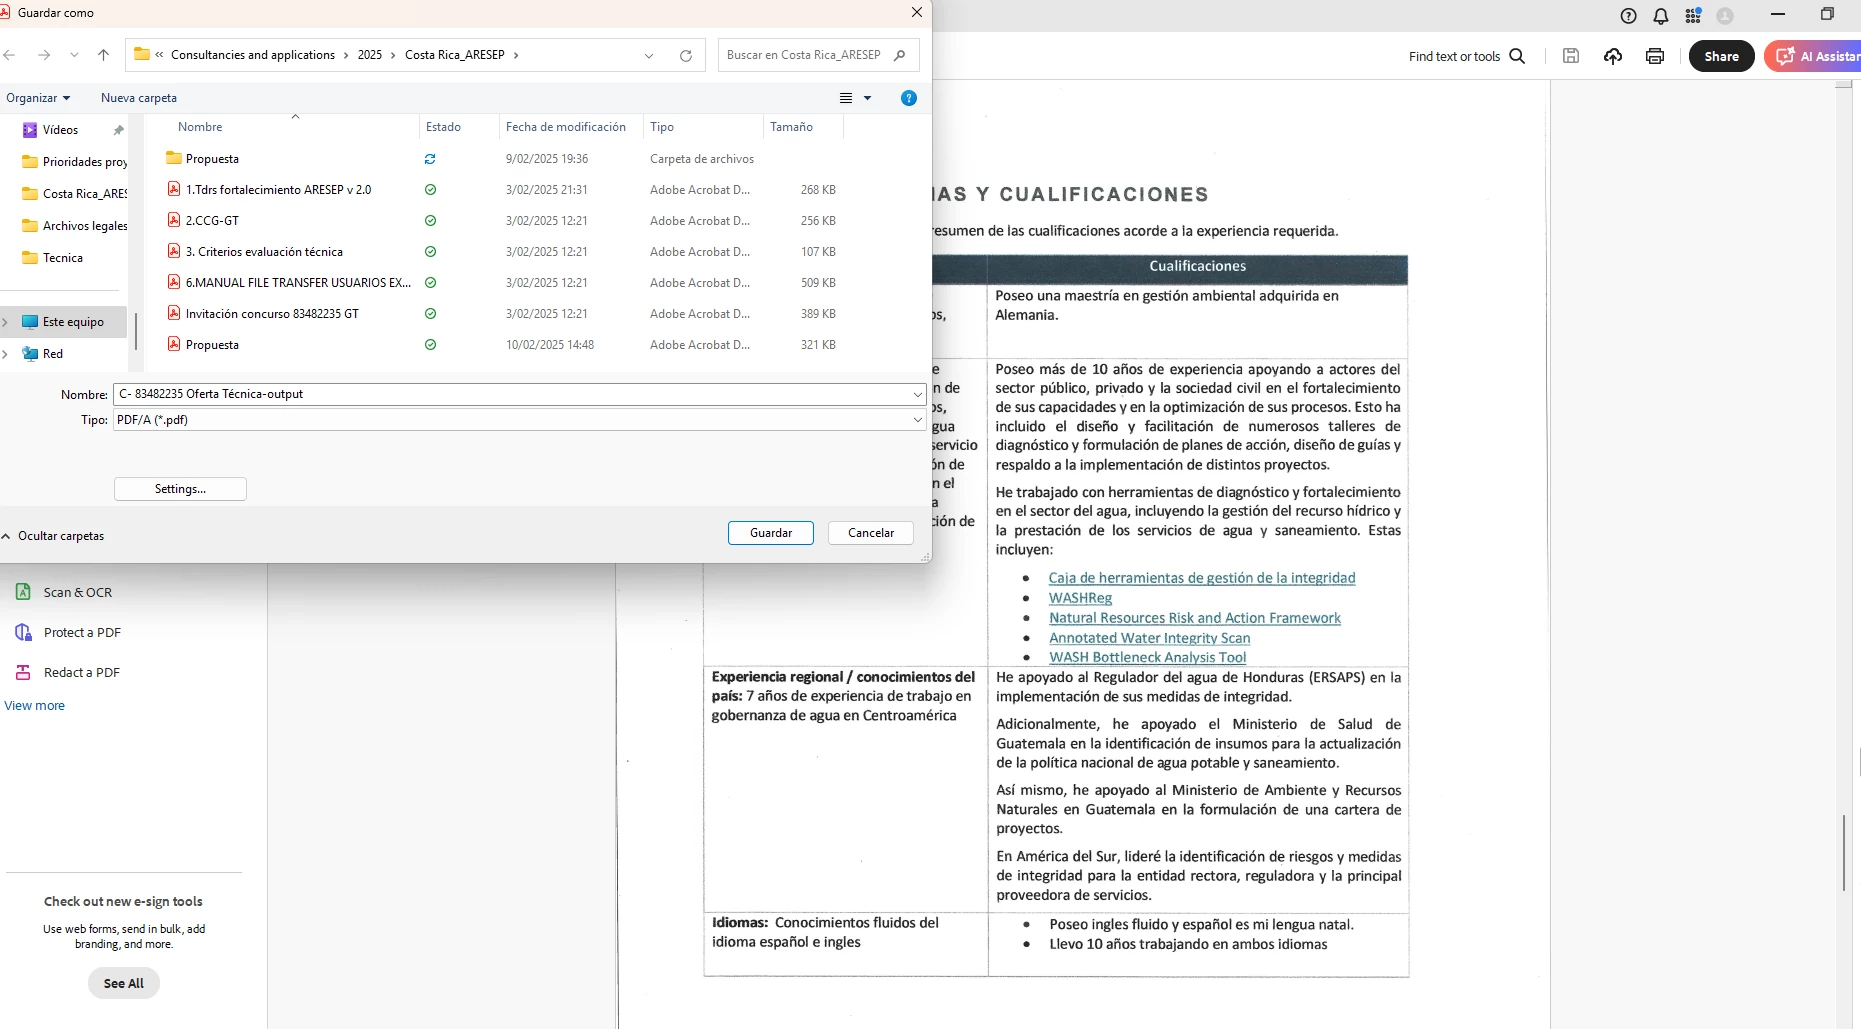The height and width of the screenshot is (1029, 1861).
Task: Click the View more link
Action: click(x=34, y=706)
